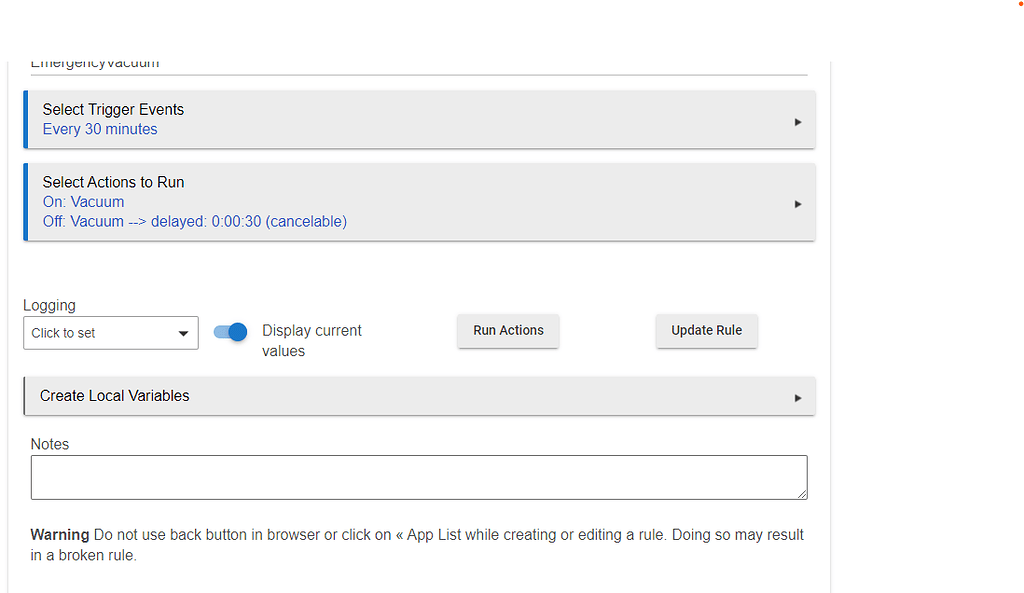Click the Notes field label

tap(50, 444)
